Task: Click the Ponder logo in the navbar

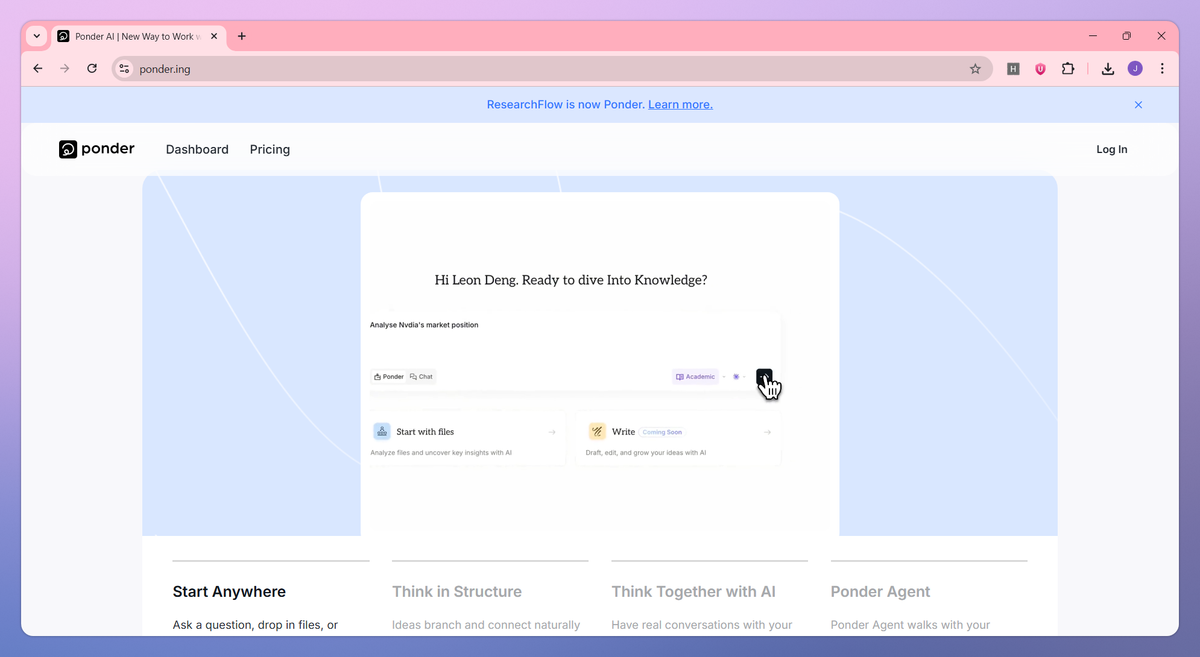Action: [x=96, y=149]
